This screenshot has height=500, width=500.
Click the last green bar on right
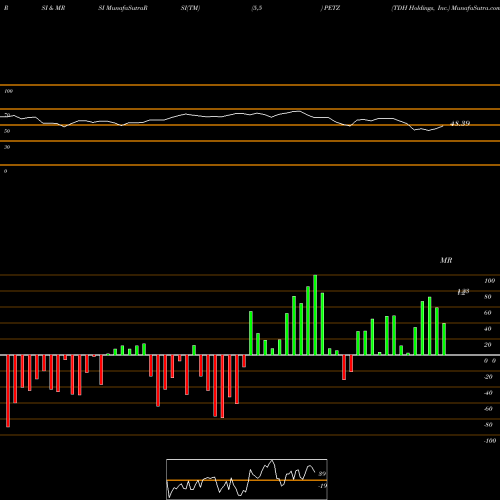point(444,339)
